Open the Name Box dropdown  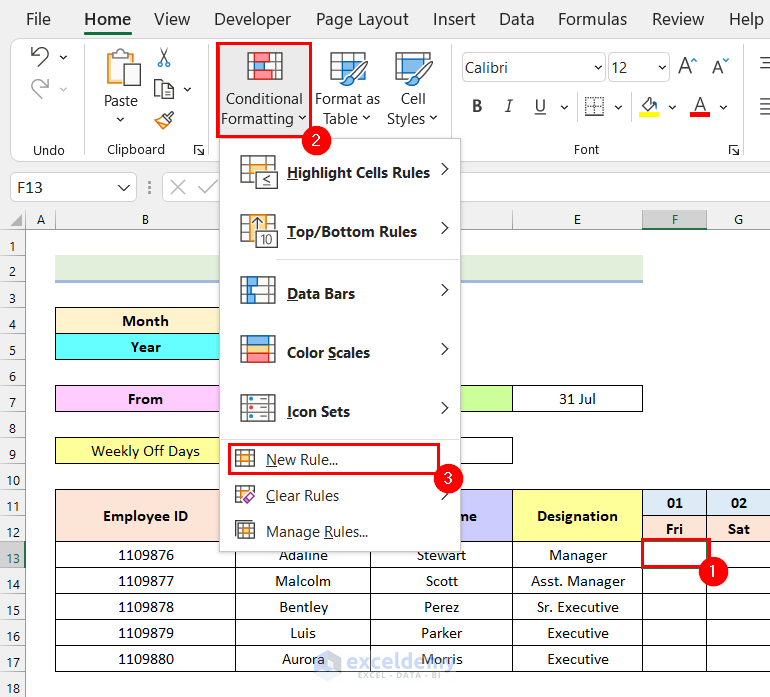point(124,188)
